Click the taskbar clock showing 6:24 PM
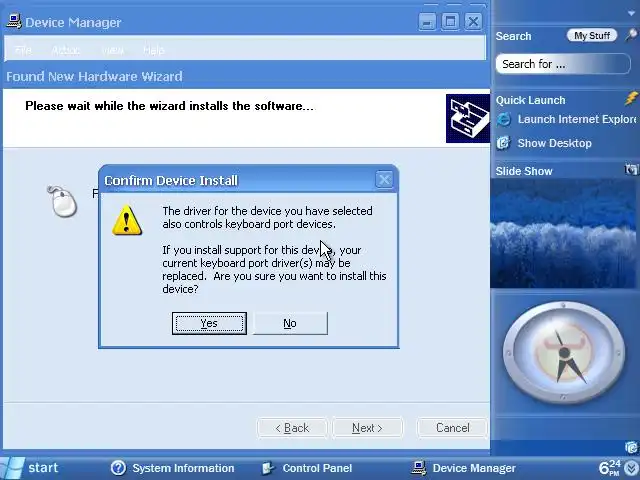This screenshot has width=640, height=480. point(610,468)
